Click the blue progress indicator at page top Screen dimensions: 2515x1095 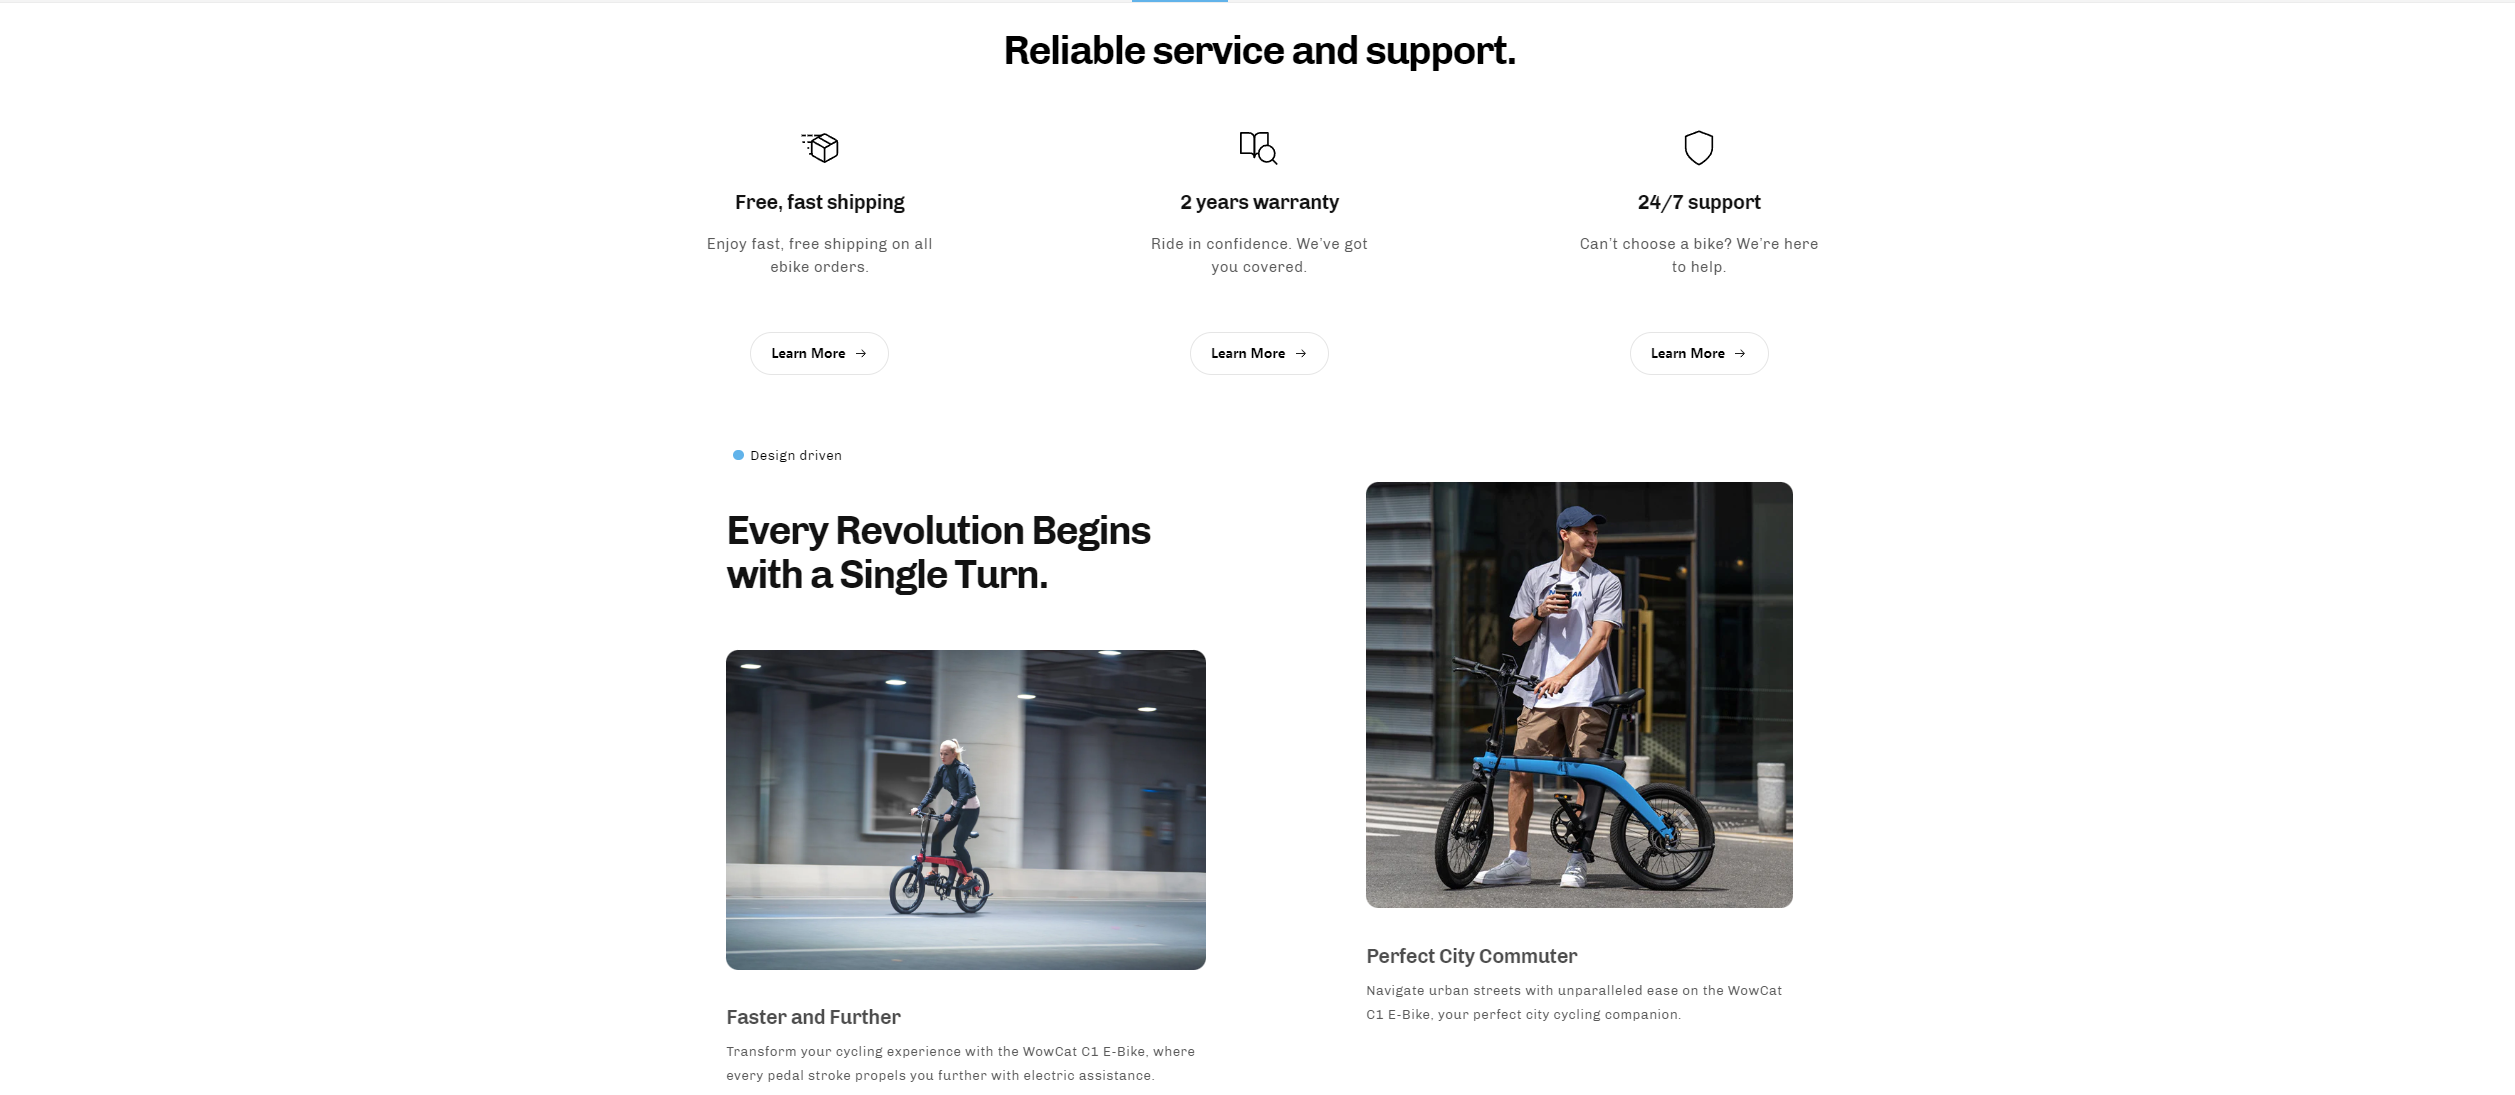(1179, 2)
